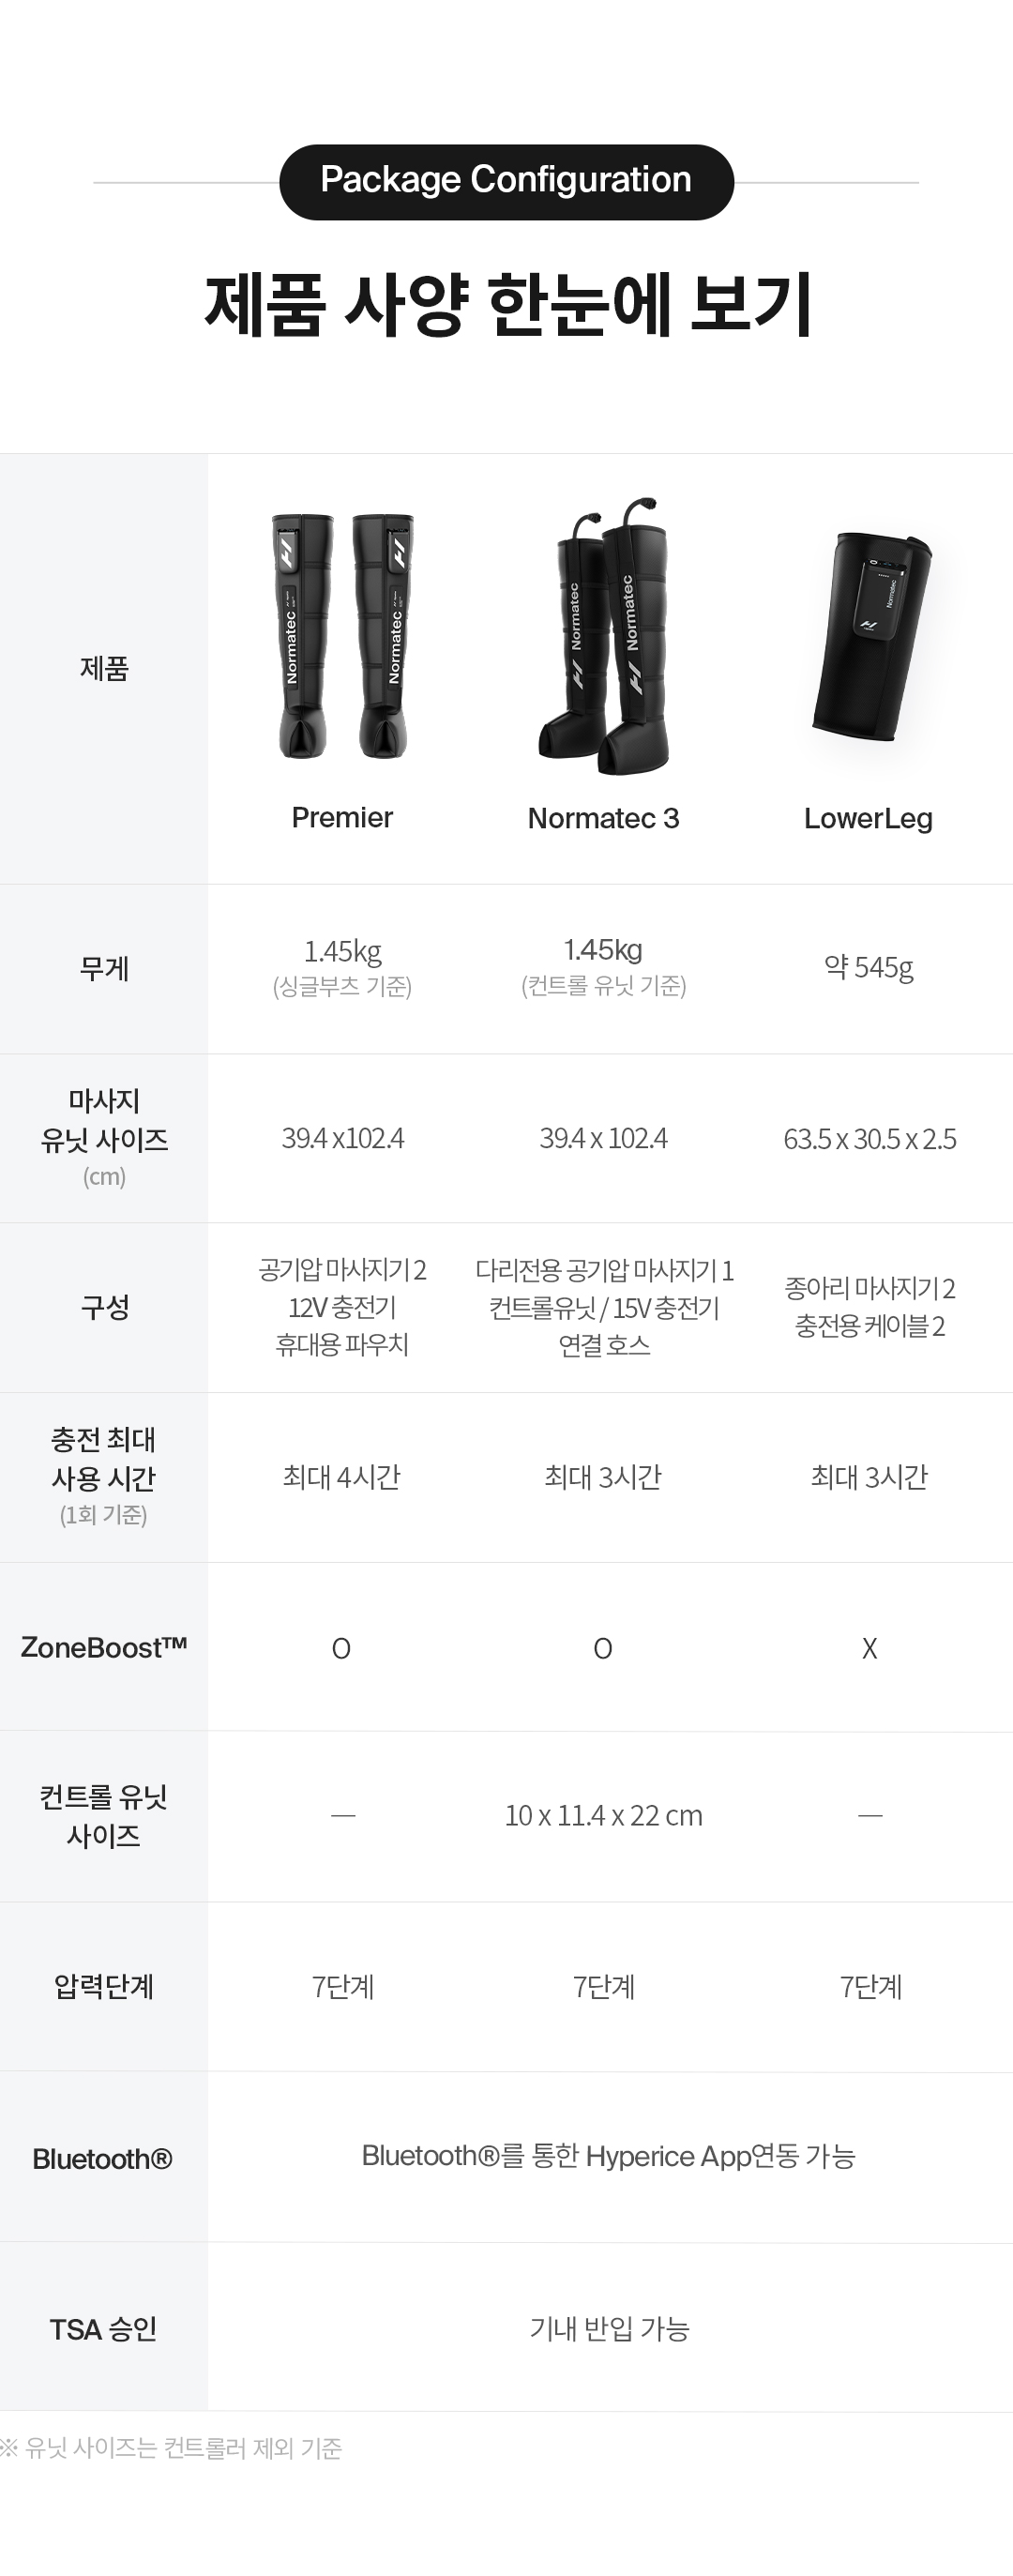
Task: Click the ZoneBoost™ row header
Action: coord(104,1647)
